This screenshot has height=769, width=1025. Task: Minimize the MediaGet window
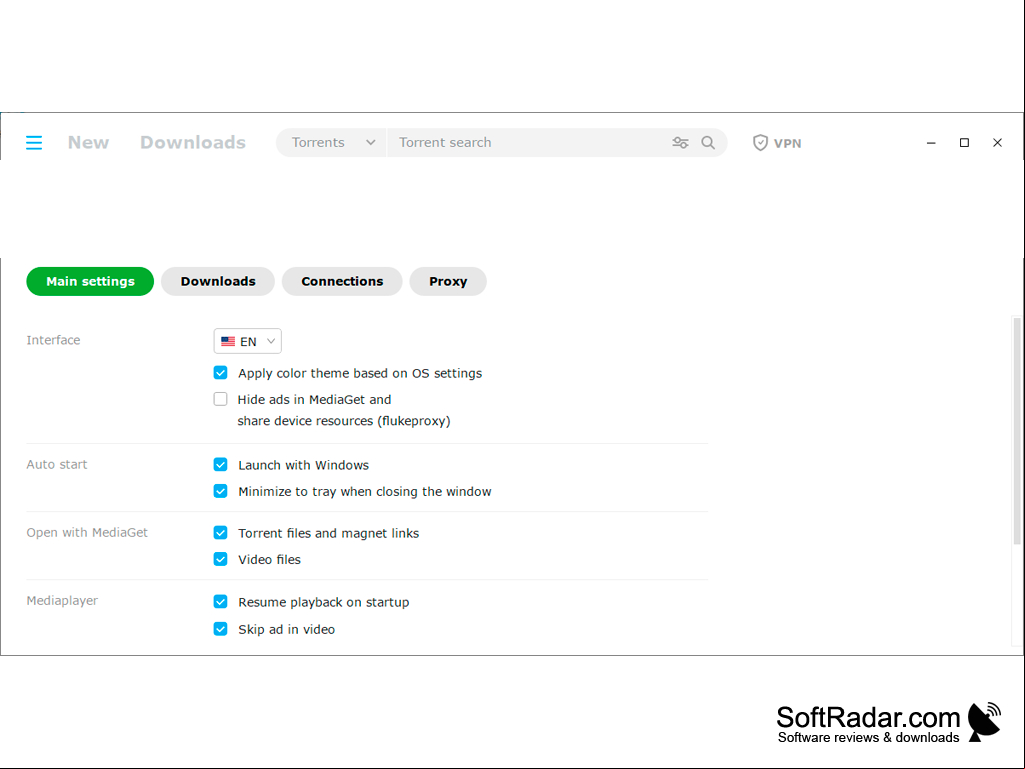(x=931, y=143)
